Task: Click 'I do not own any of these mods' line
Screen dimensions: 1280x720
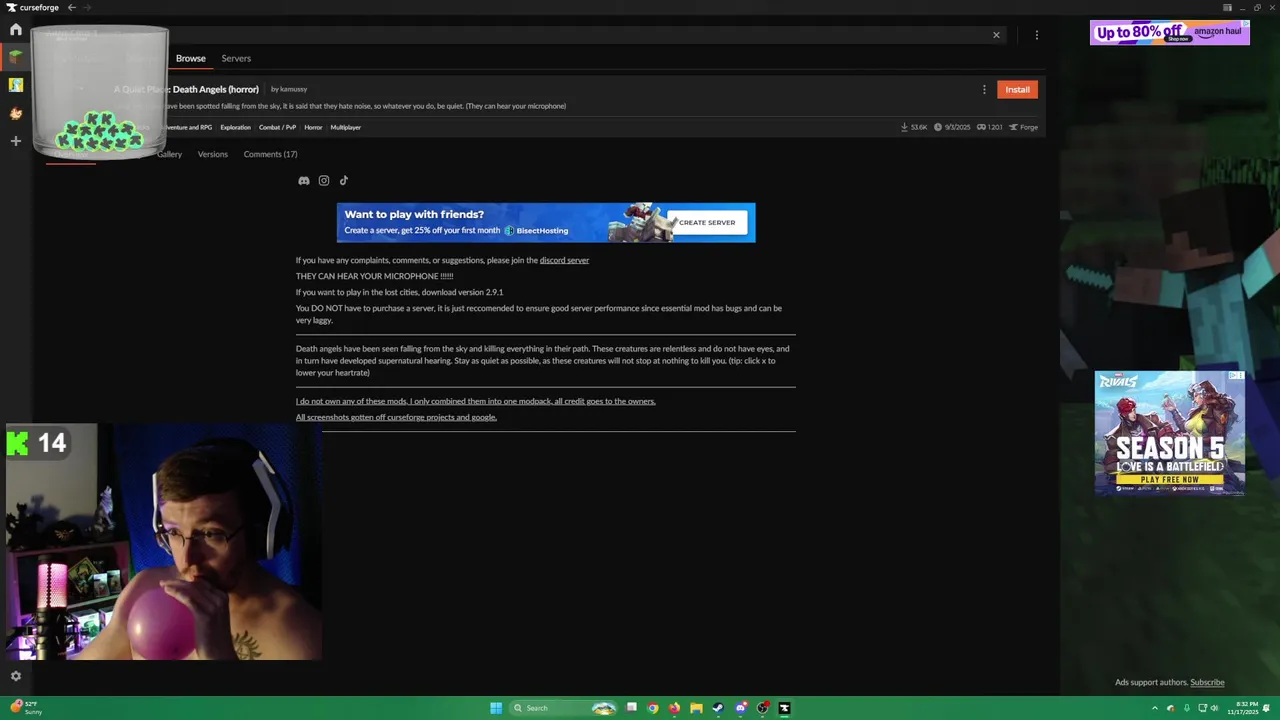Action: (475, 401)
